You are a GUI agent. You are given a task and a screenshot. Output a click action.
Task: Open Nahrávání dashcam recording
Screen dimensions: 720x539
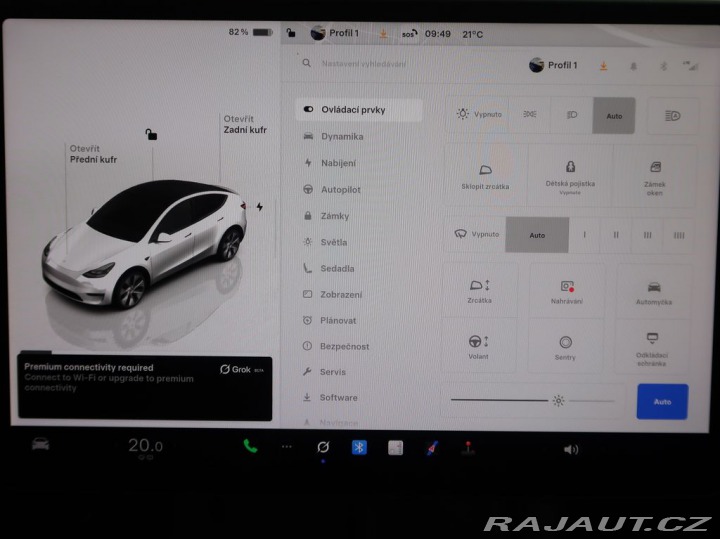567,292
